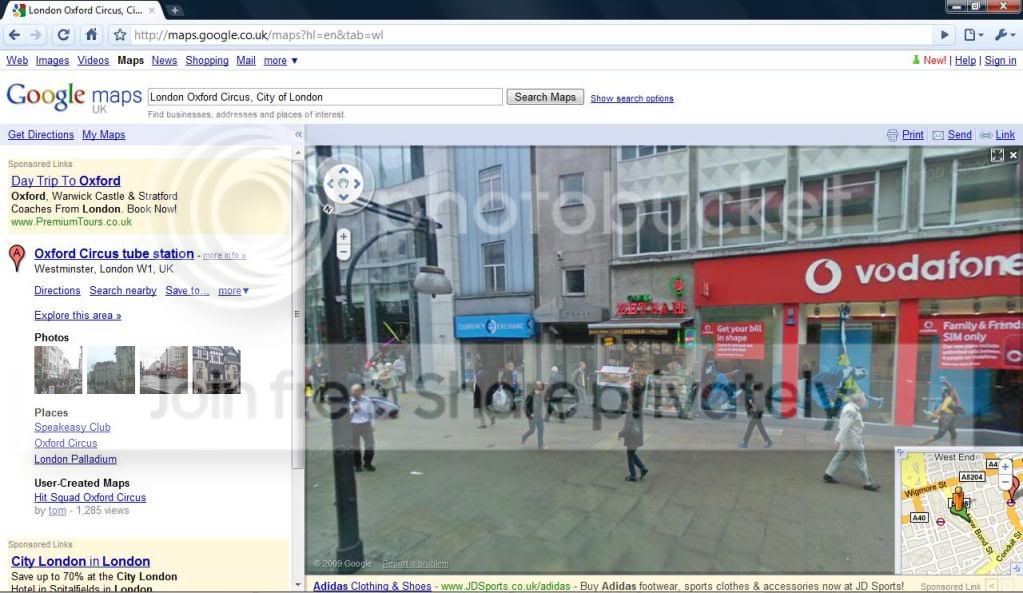Click the browser forward arrow
The width and height of the screenshot is (1023, 593).
tap(37, 35)
